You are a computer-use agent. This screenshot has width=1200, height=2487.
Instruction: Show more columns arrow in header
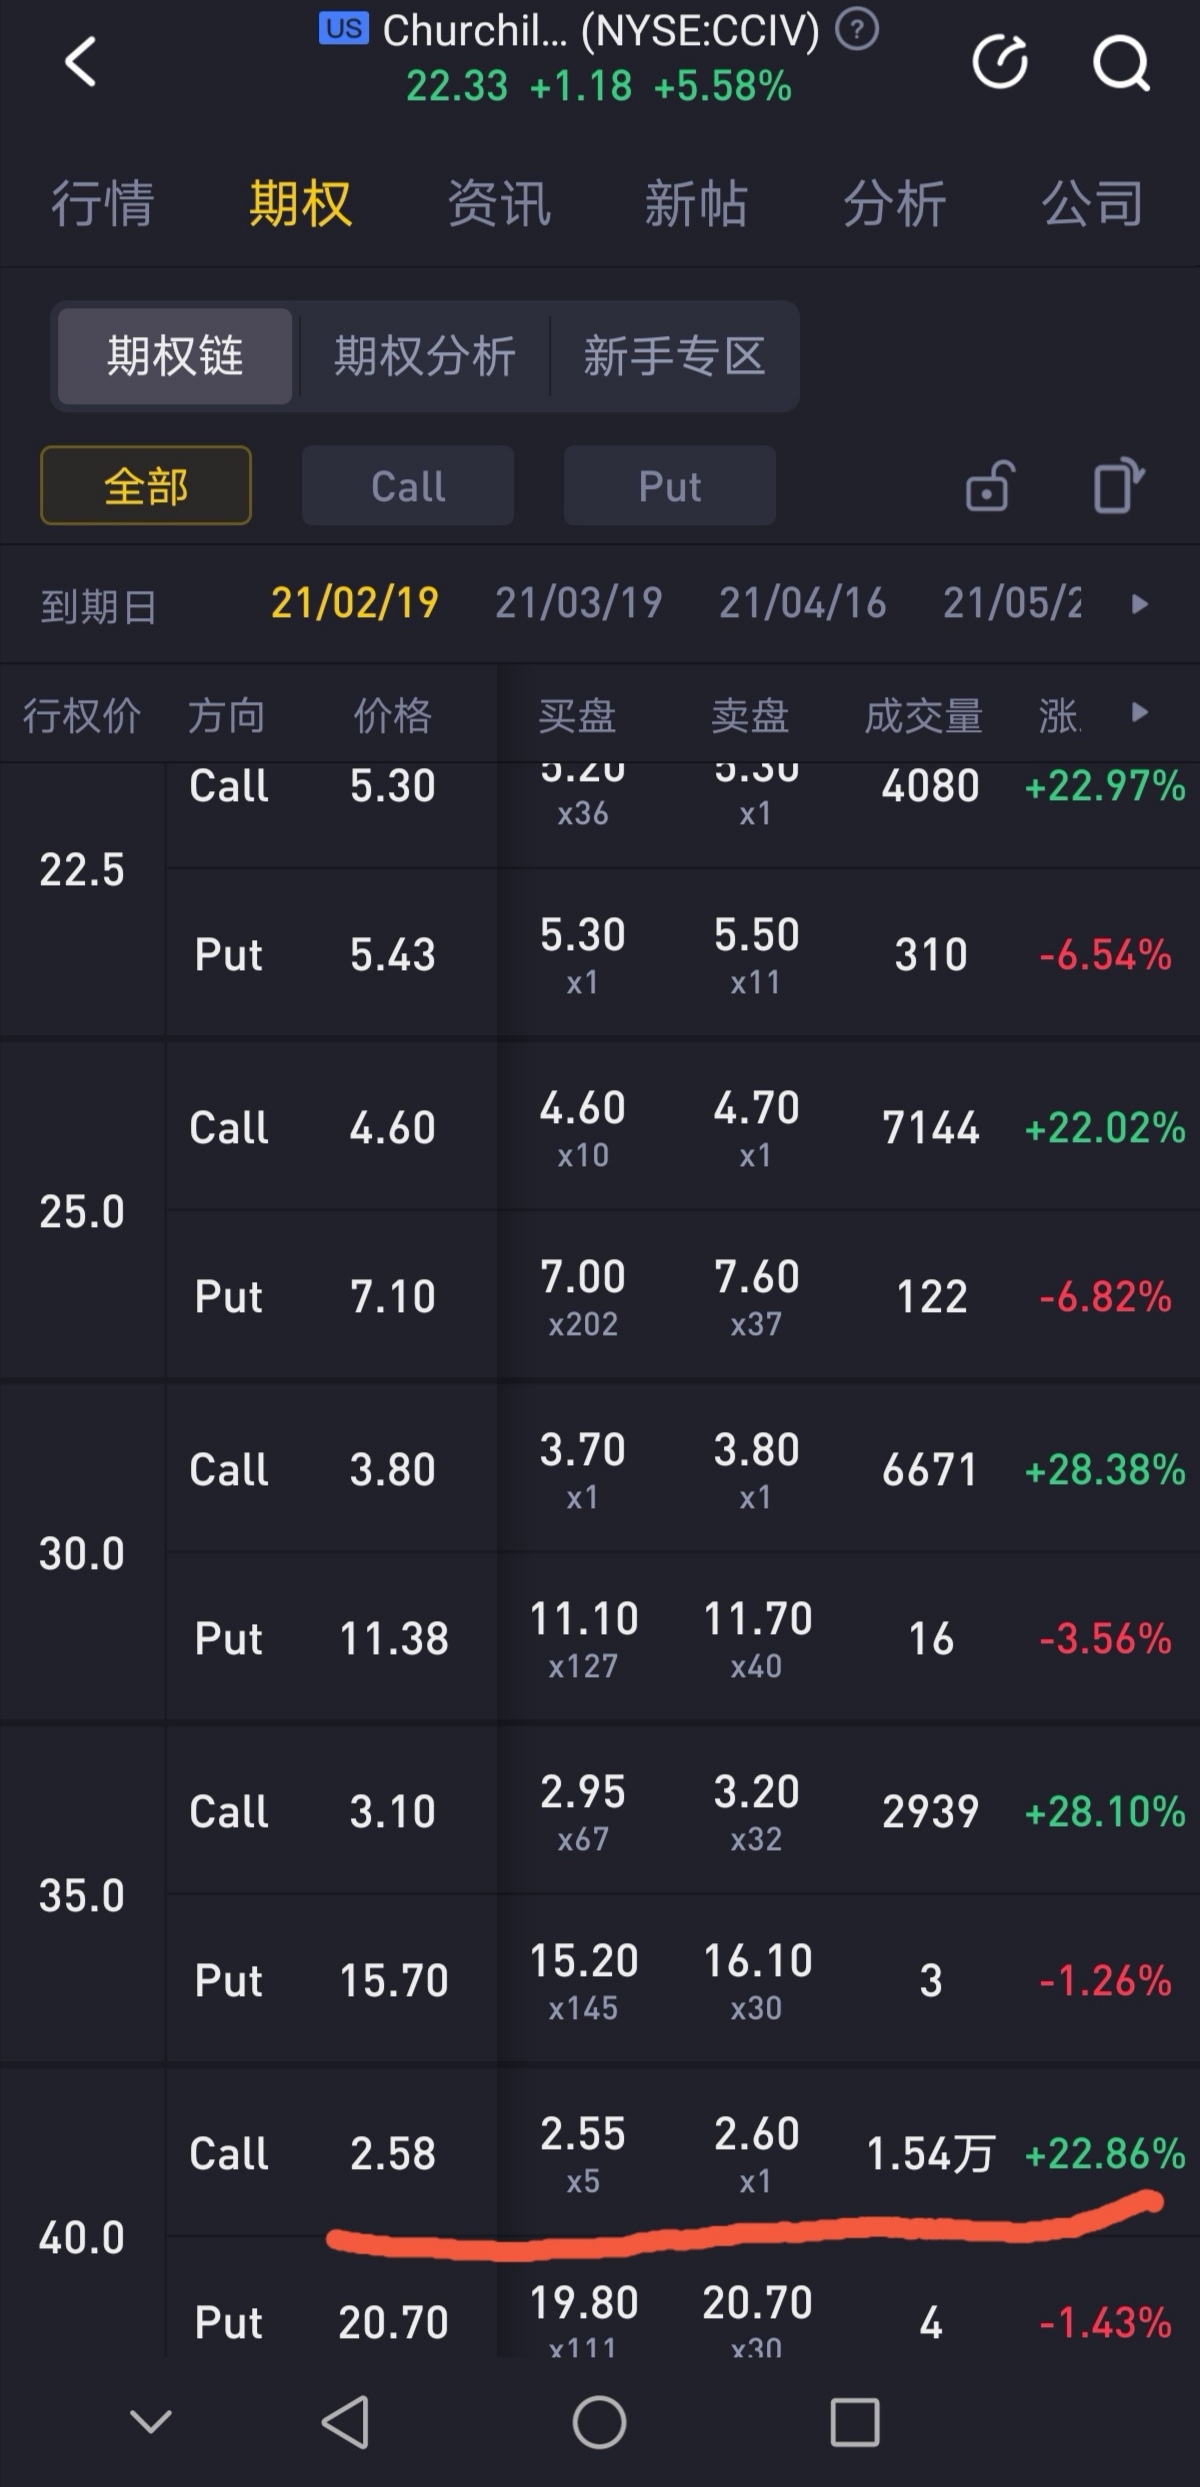[1139, 713]
